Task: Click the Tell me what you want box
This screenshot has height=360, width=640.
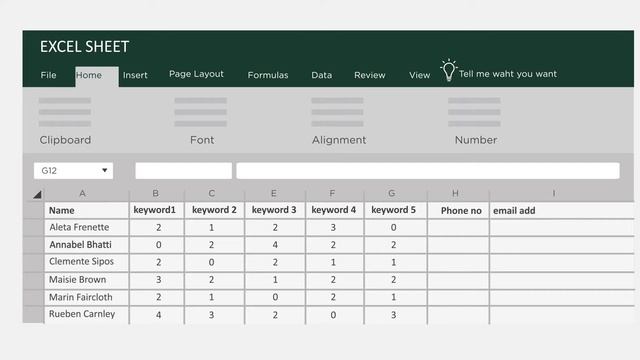Action: coord(508,74)
